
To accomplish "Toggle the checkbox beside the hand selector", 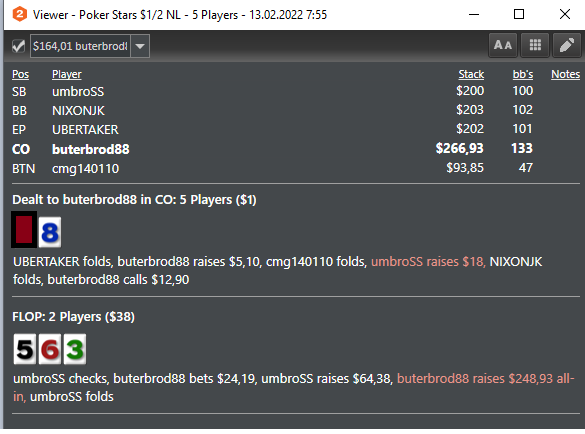I will point(18,46).
